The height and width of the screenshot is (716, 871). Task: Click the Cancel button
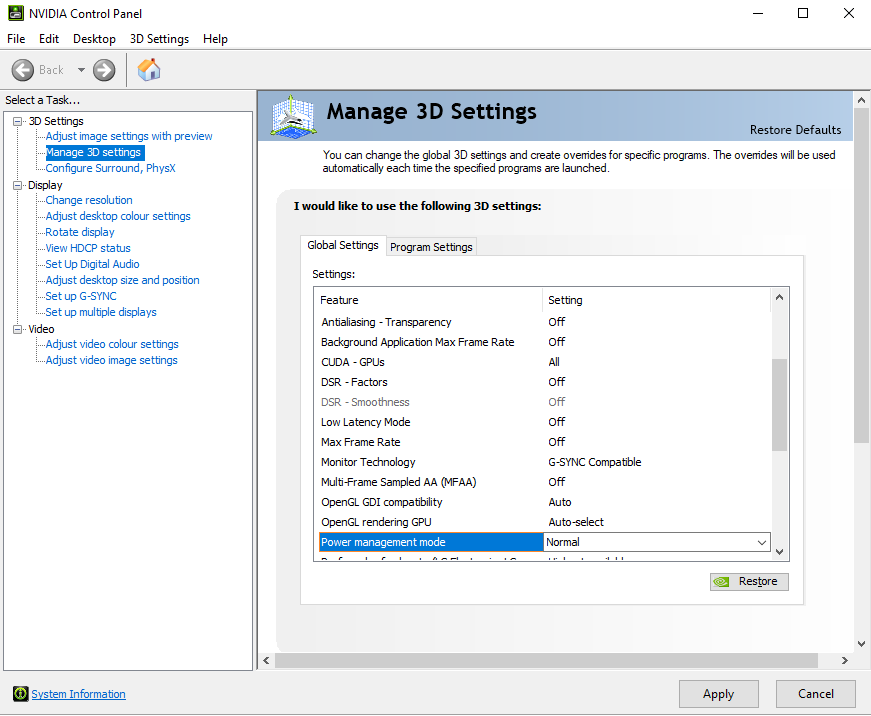click(815, 694)
